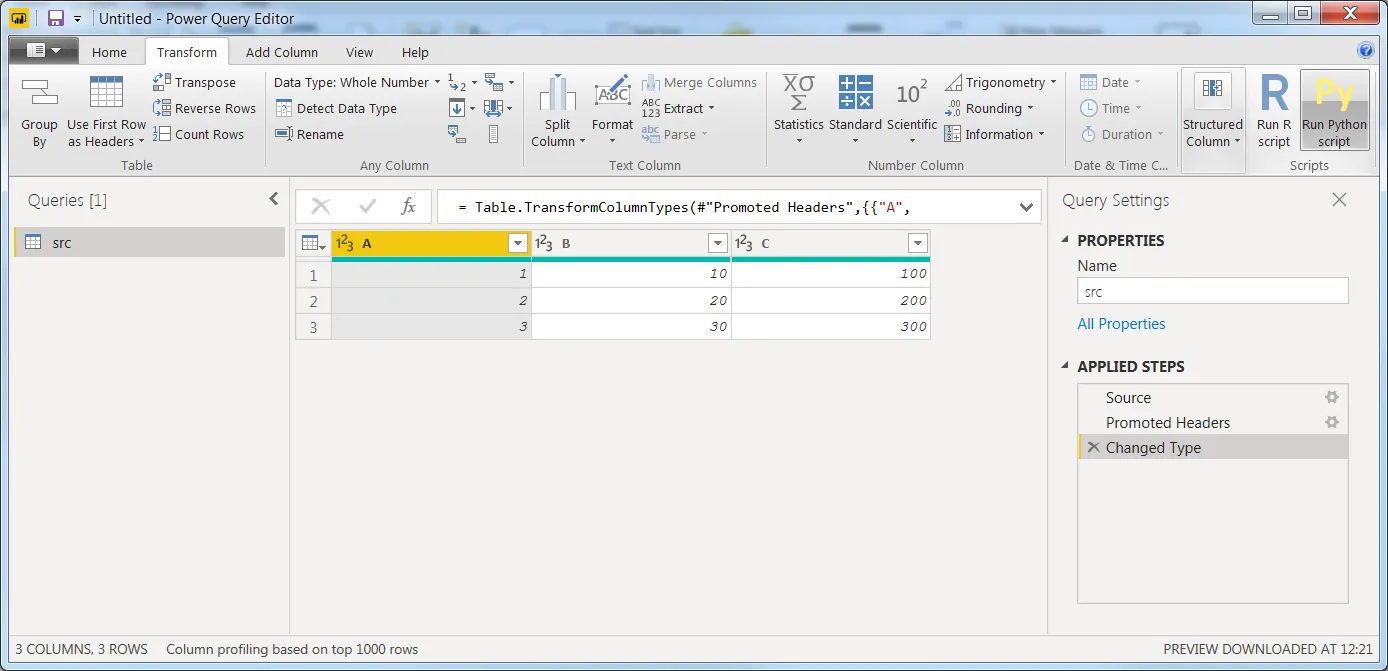Click the Transpose table button
This screenshot has height=671, width=1388.
coord(195,82)
